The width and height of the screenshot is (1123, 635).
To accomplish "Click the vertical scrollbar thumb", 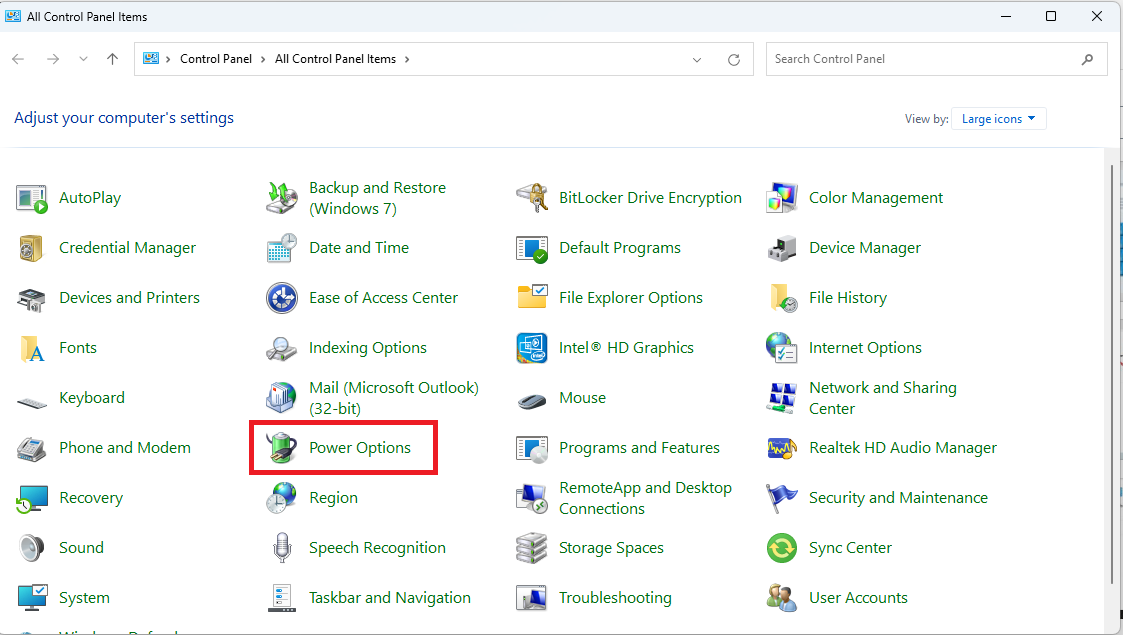I will 1112,374.
